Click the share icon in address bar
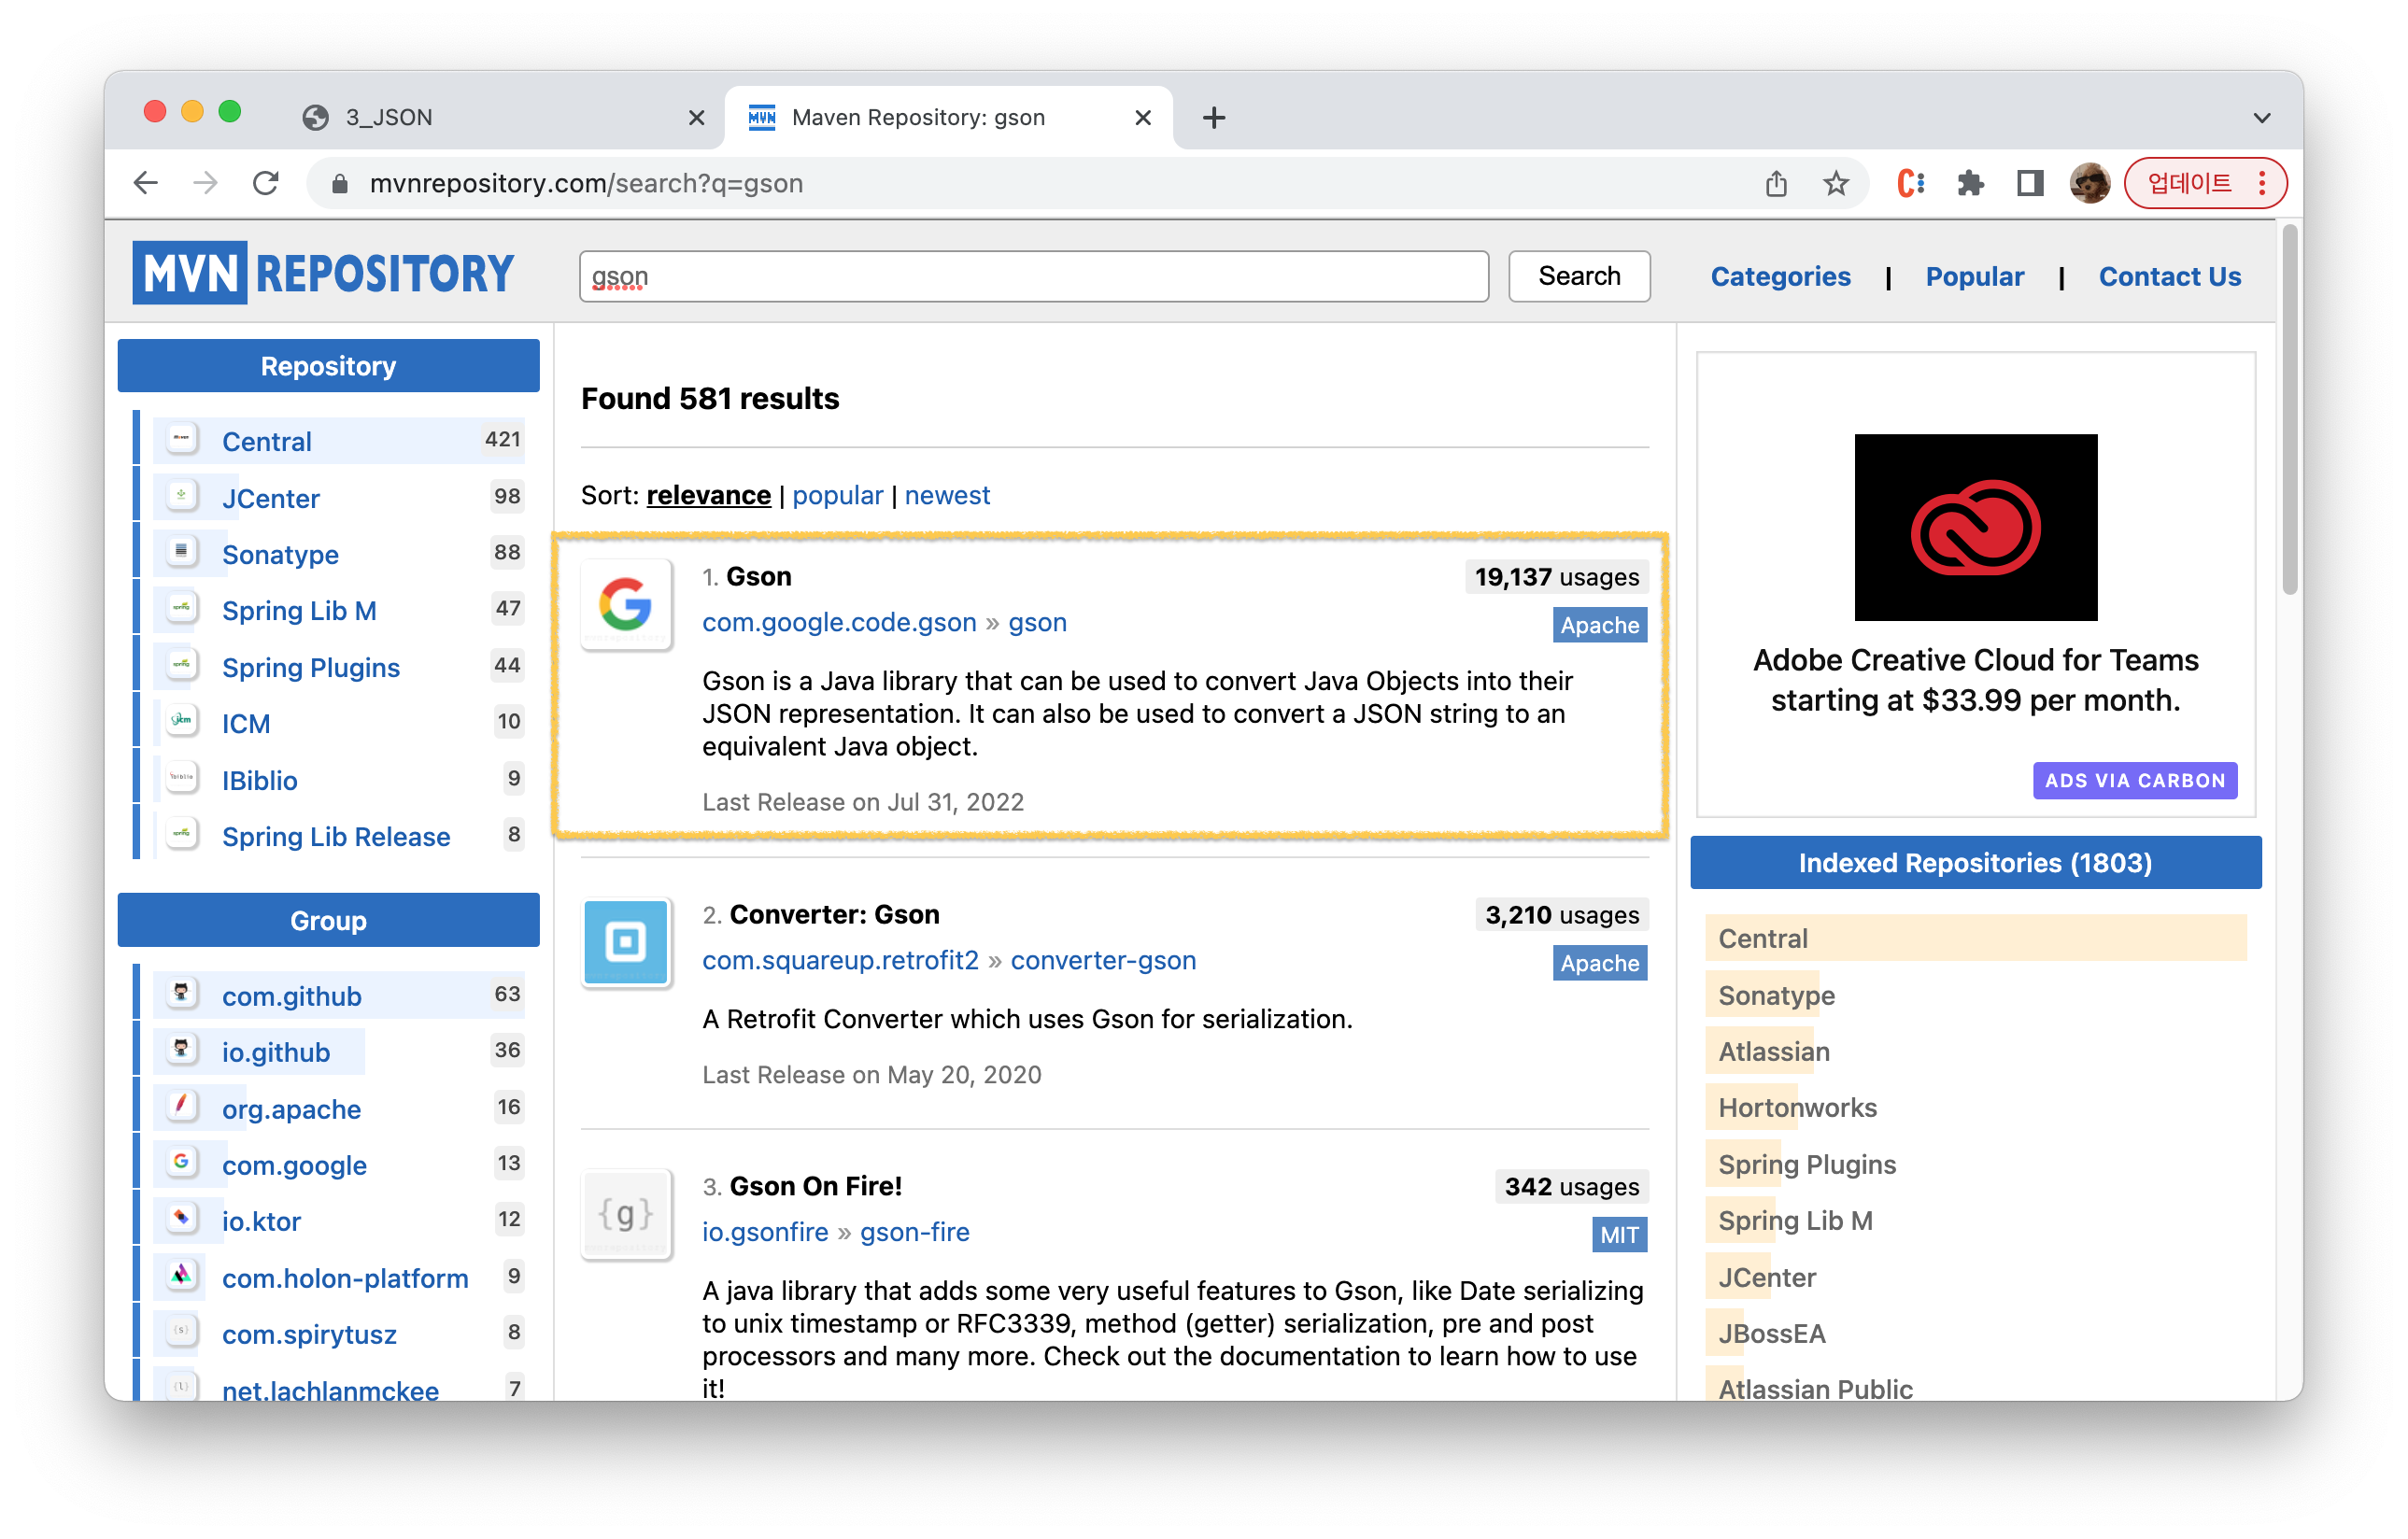 pyautogui.click(x=1775, y=183)
